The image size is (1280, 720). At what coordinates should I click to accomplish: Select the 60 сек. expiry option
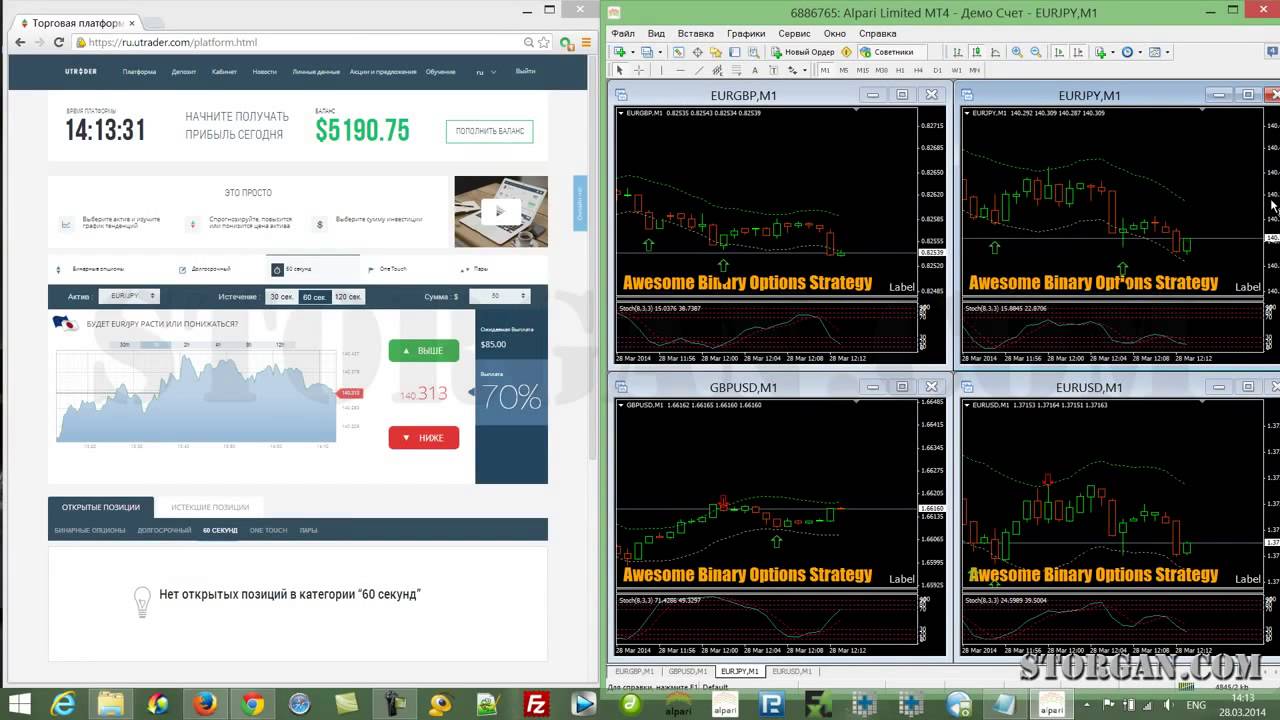[x=315, y=297]
